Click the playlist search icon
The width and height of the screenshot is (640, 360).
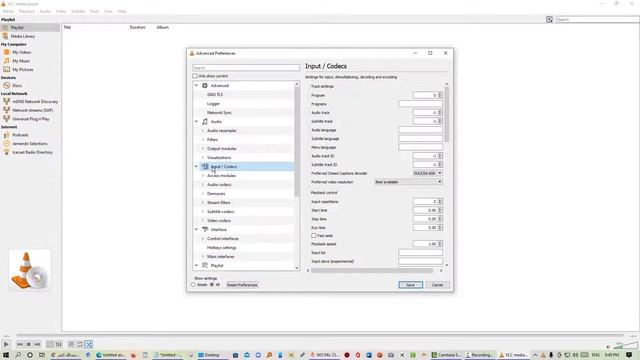[x=549, y=19]
